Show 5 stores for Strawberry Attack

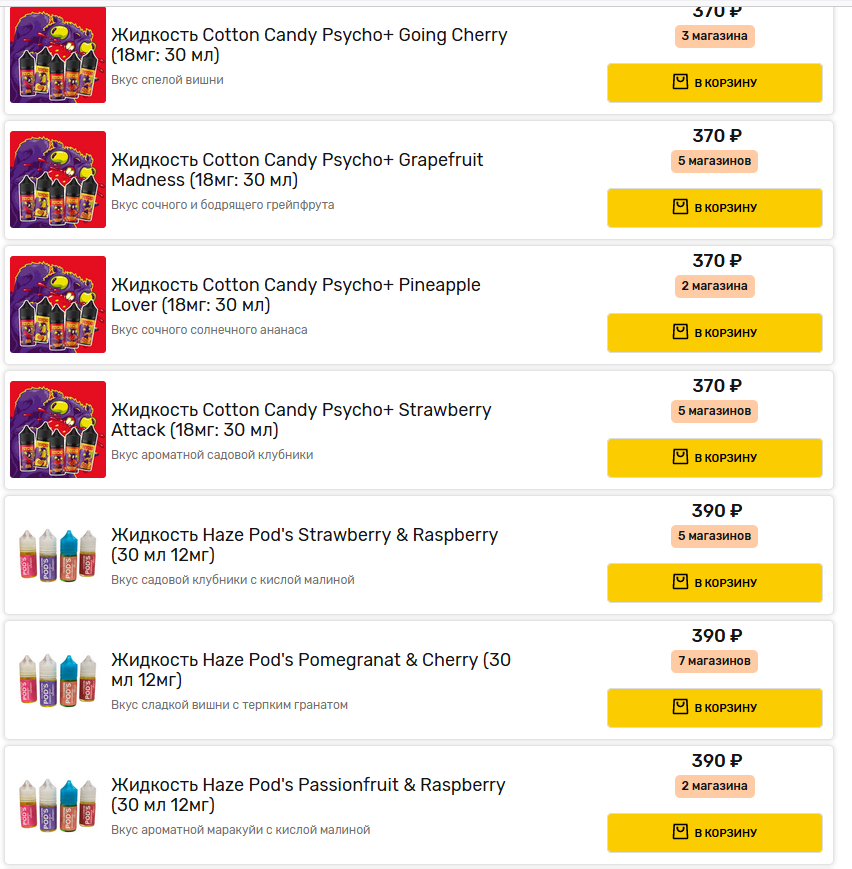[x=714, y=411]
